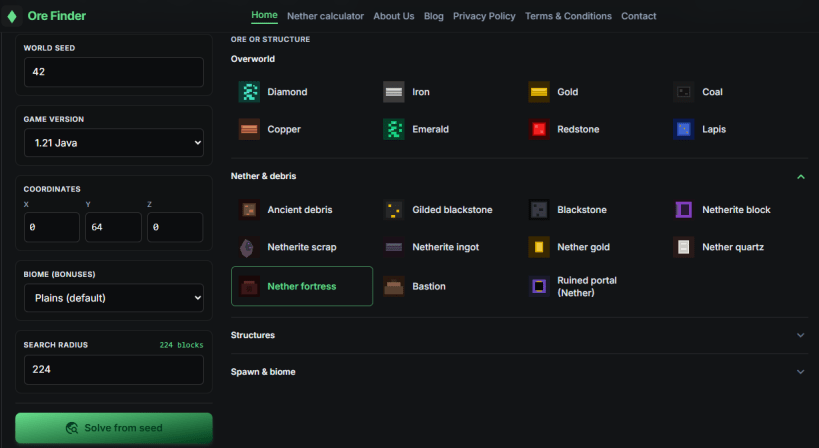
Task: Click the Solve from seed button
Action: pos(114,428)
